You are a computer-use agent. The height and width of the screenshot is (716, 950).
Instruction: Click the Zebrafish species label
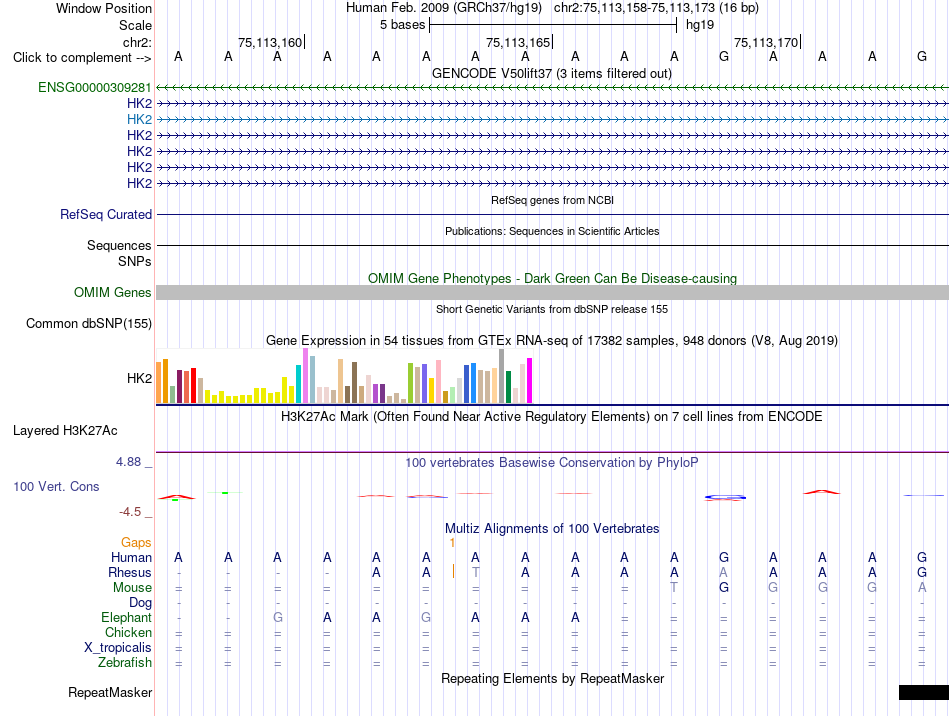click(x=125, y=662)
